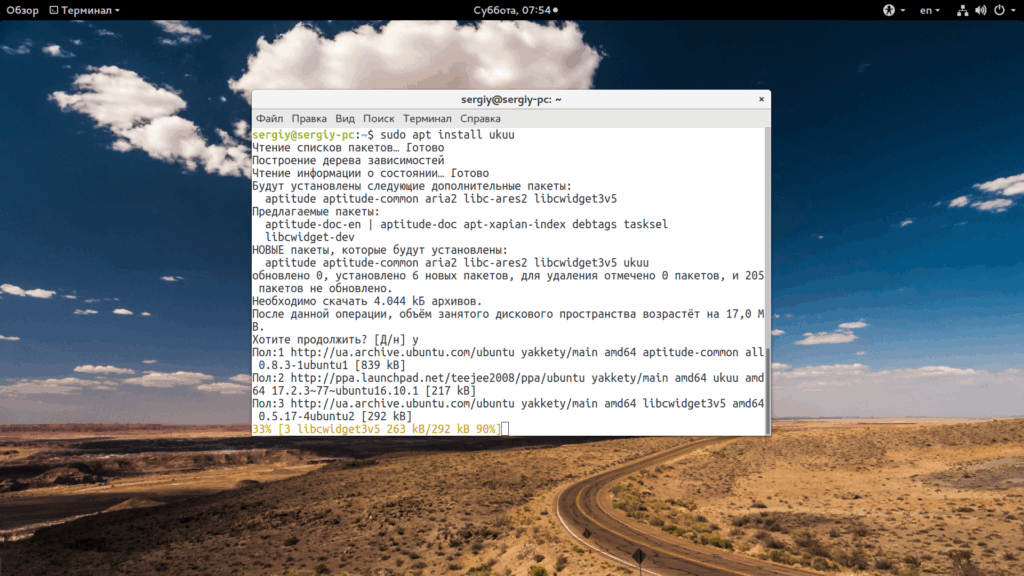Click the text 0.8.3-1ubuntu1 [839 kB]

coord(332,365)
